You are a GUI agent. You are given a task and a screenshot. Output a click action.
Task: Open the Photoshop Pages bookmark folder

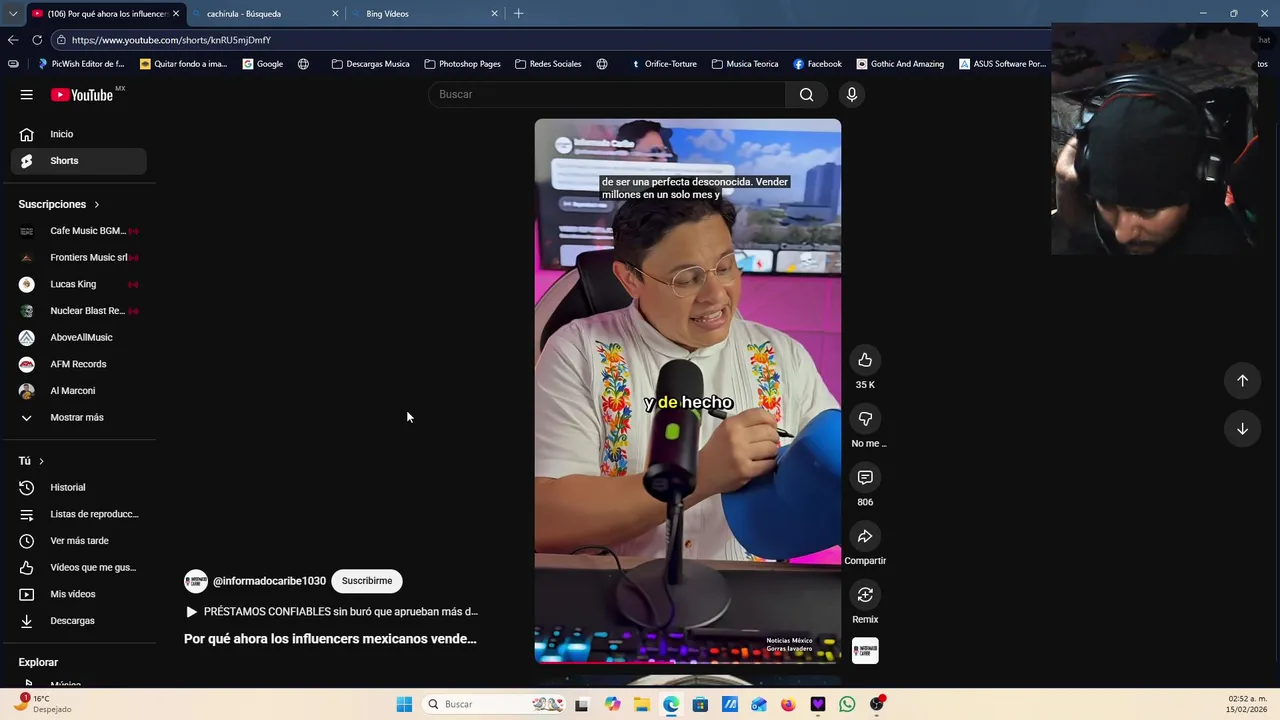click(463, 64)
